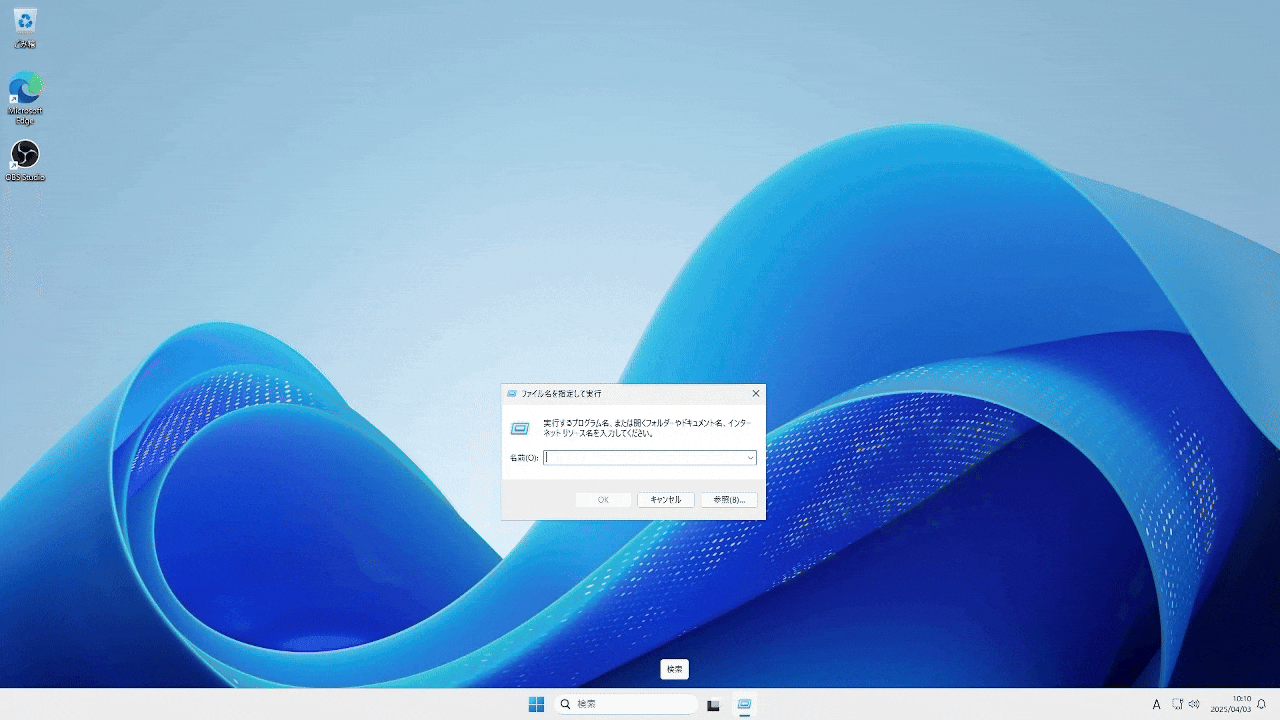The image size is (1280, 720).
Task: Open File Explorer from the taskbar
Action: point(712,704)
